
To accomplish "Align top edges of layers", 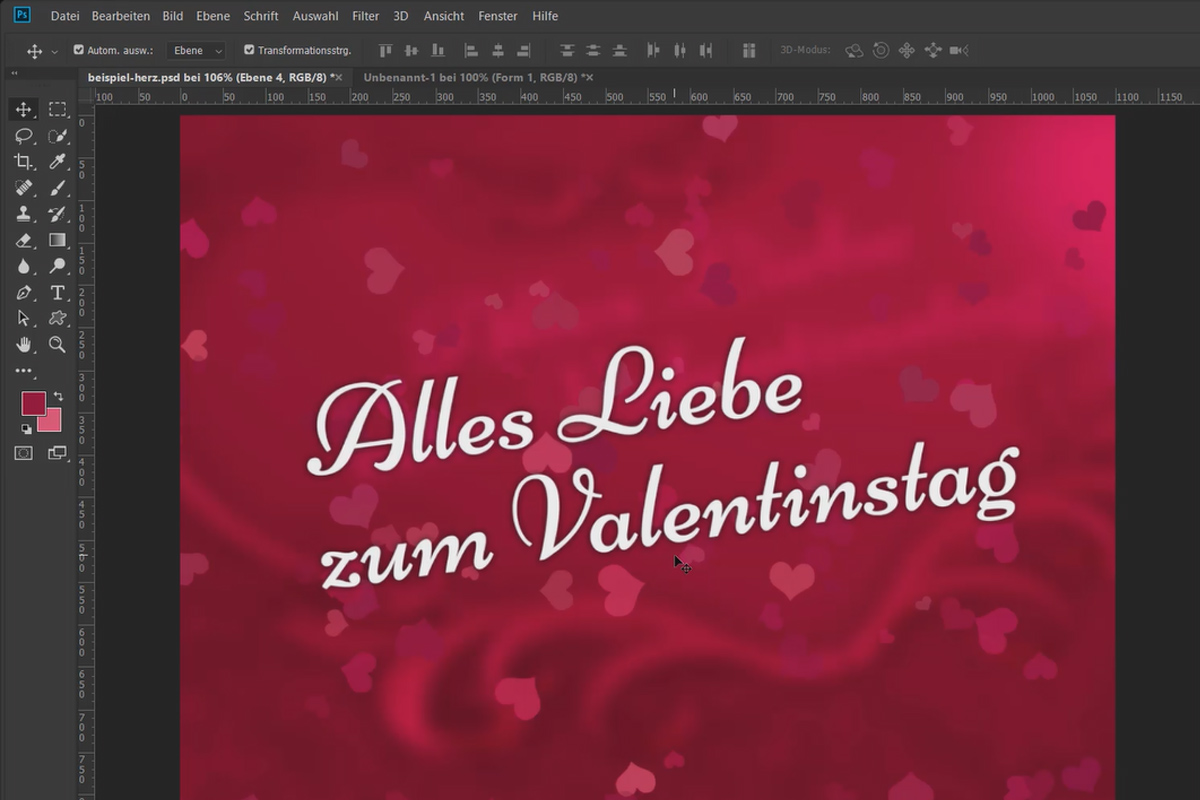I will pyautogui.click(x=385, y=50).
